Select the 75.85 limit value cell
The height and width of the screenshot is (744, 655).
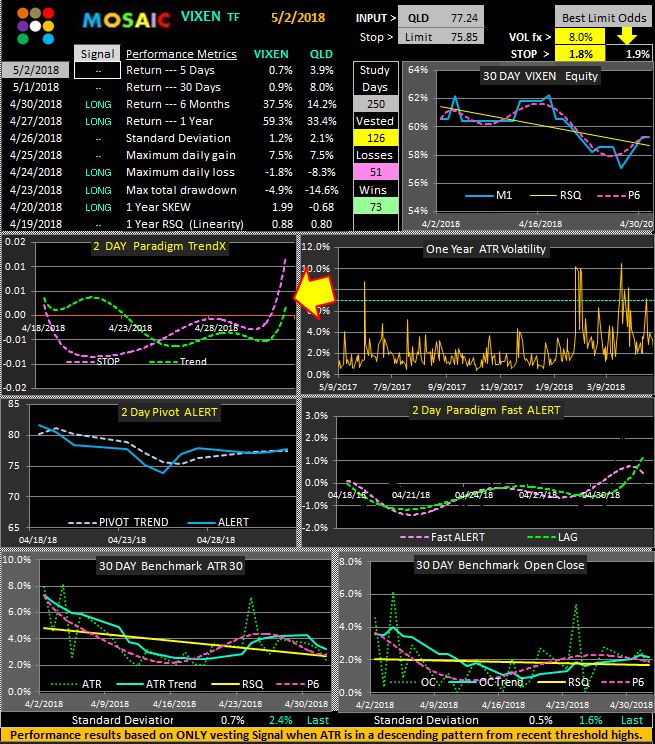click(x=464, y=37)
